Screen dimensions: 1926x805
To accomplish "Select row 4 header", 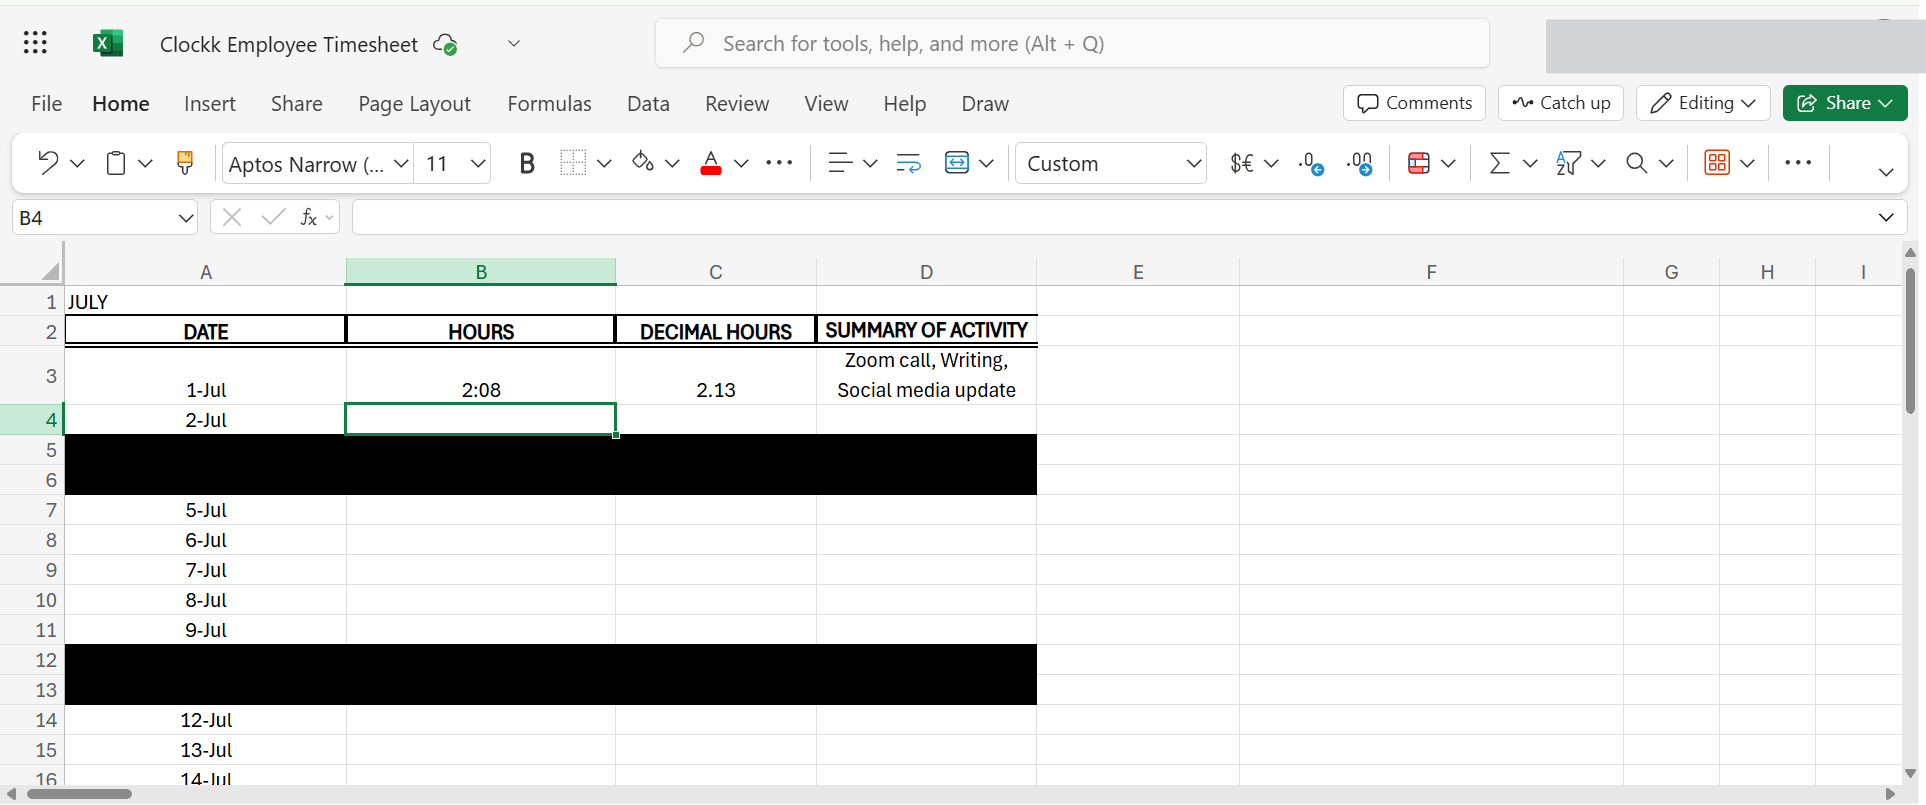I will [x=32, y=420].
